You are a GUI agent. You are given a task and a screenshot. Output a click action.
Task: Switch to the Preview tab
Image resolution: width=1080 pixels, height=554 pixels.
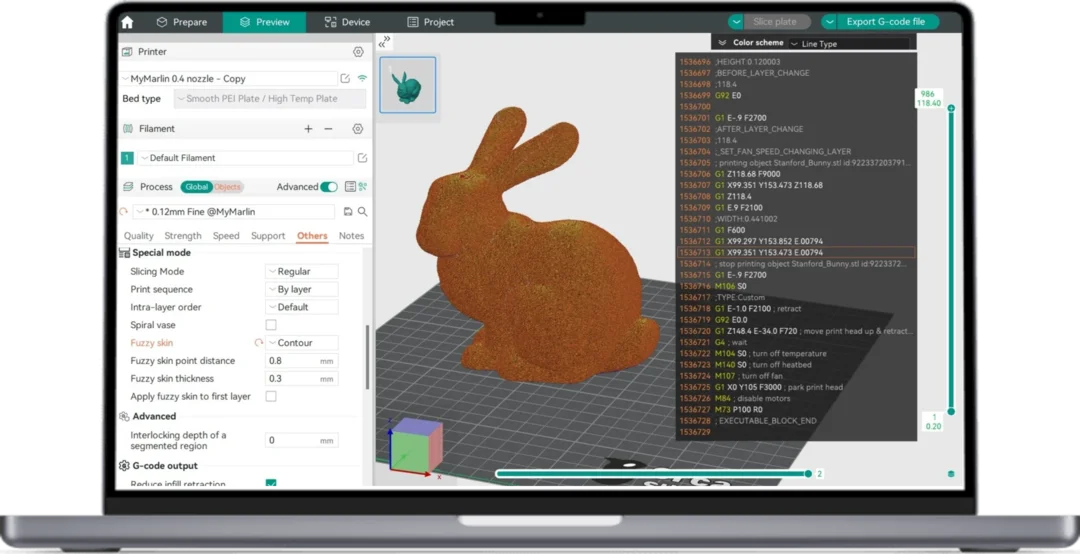pyautogui.click(x=264, y=22)
